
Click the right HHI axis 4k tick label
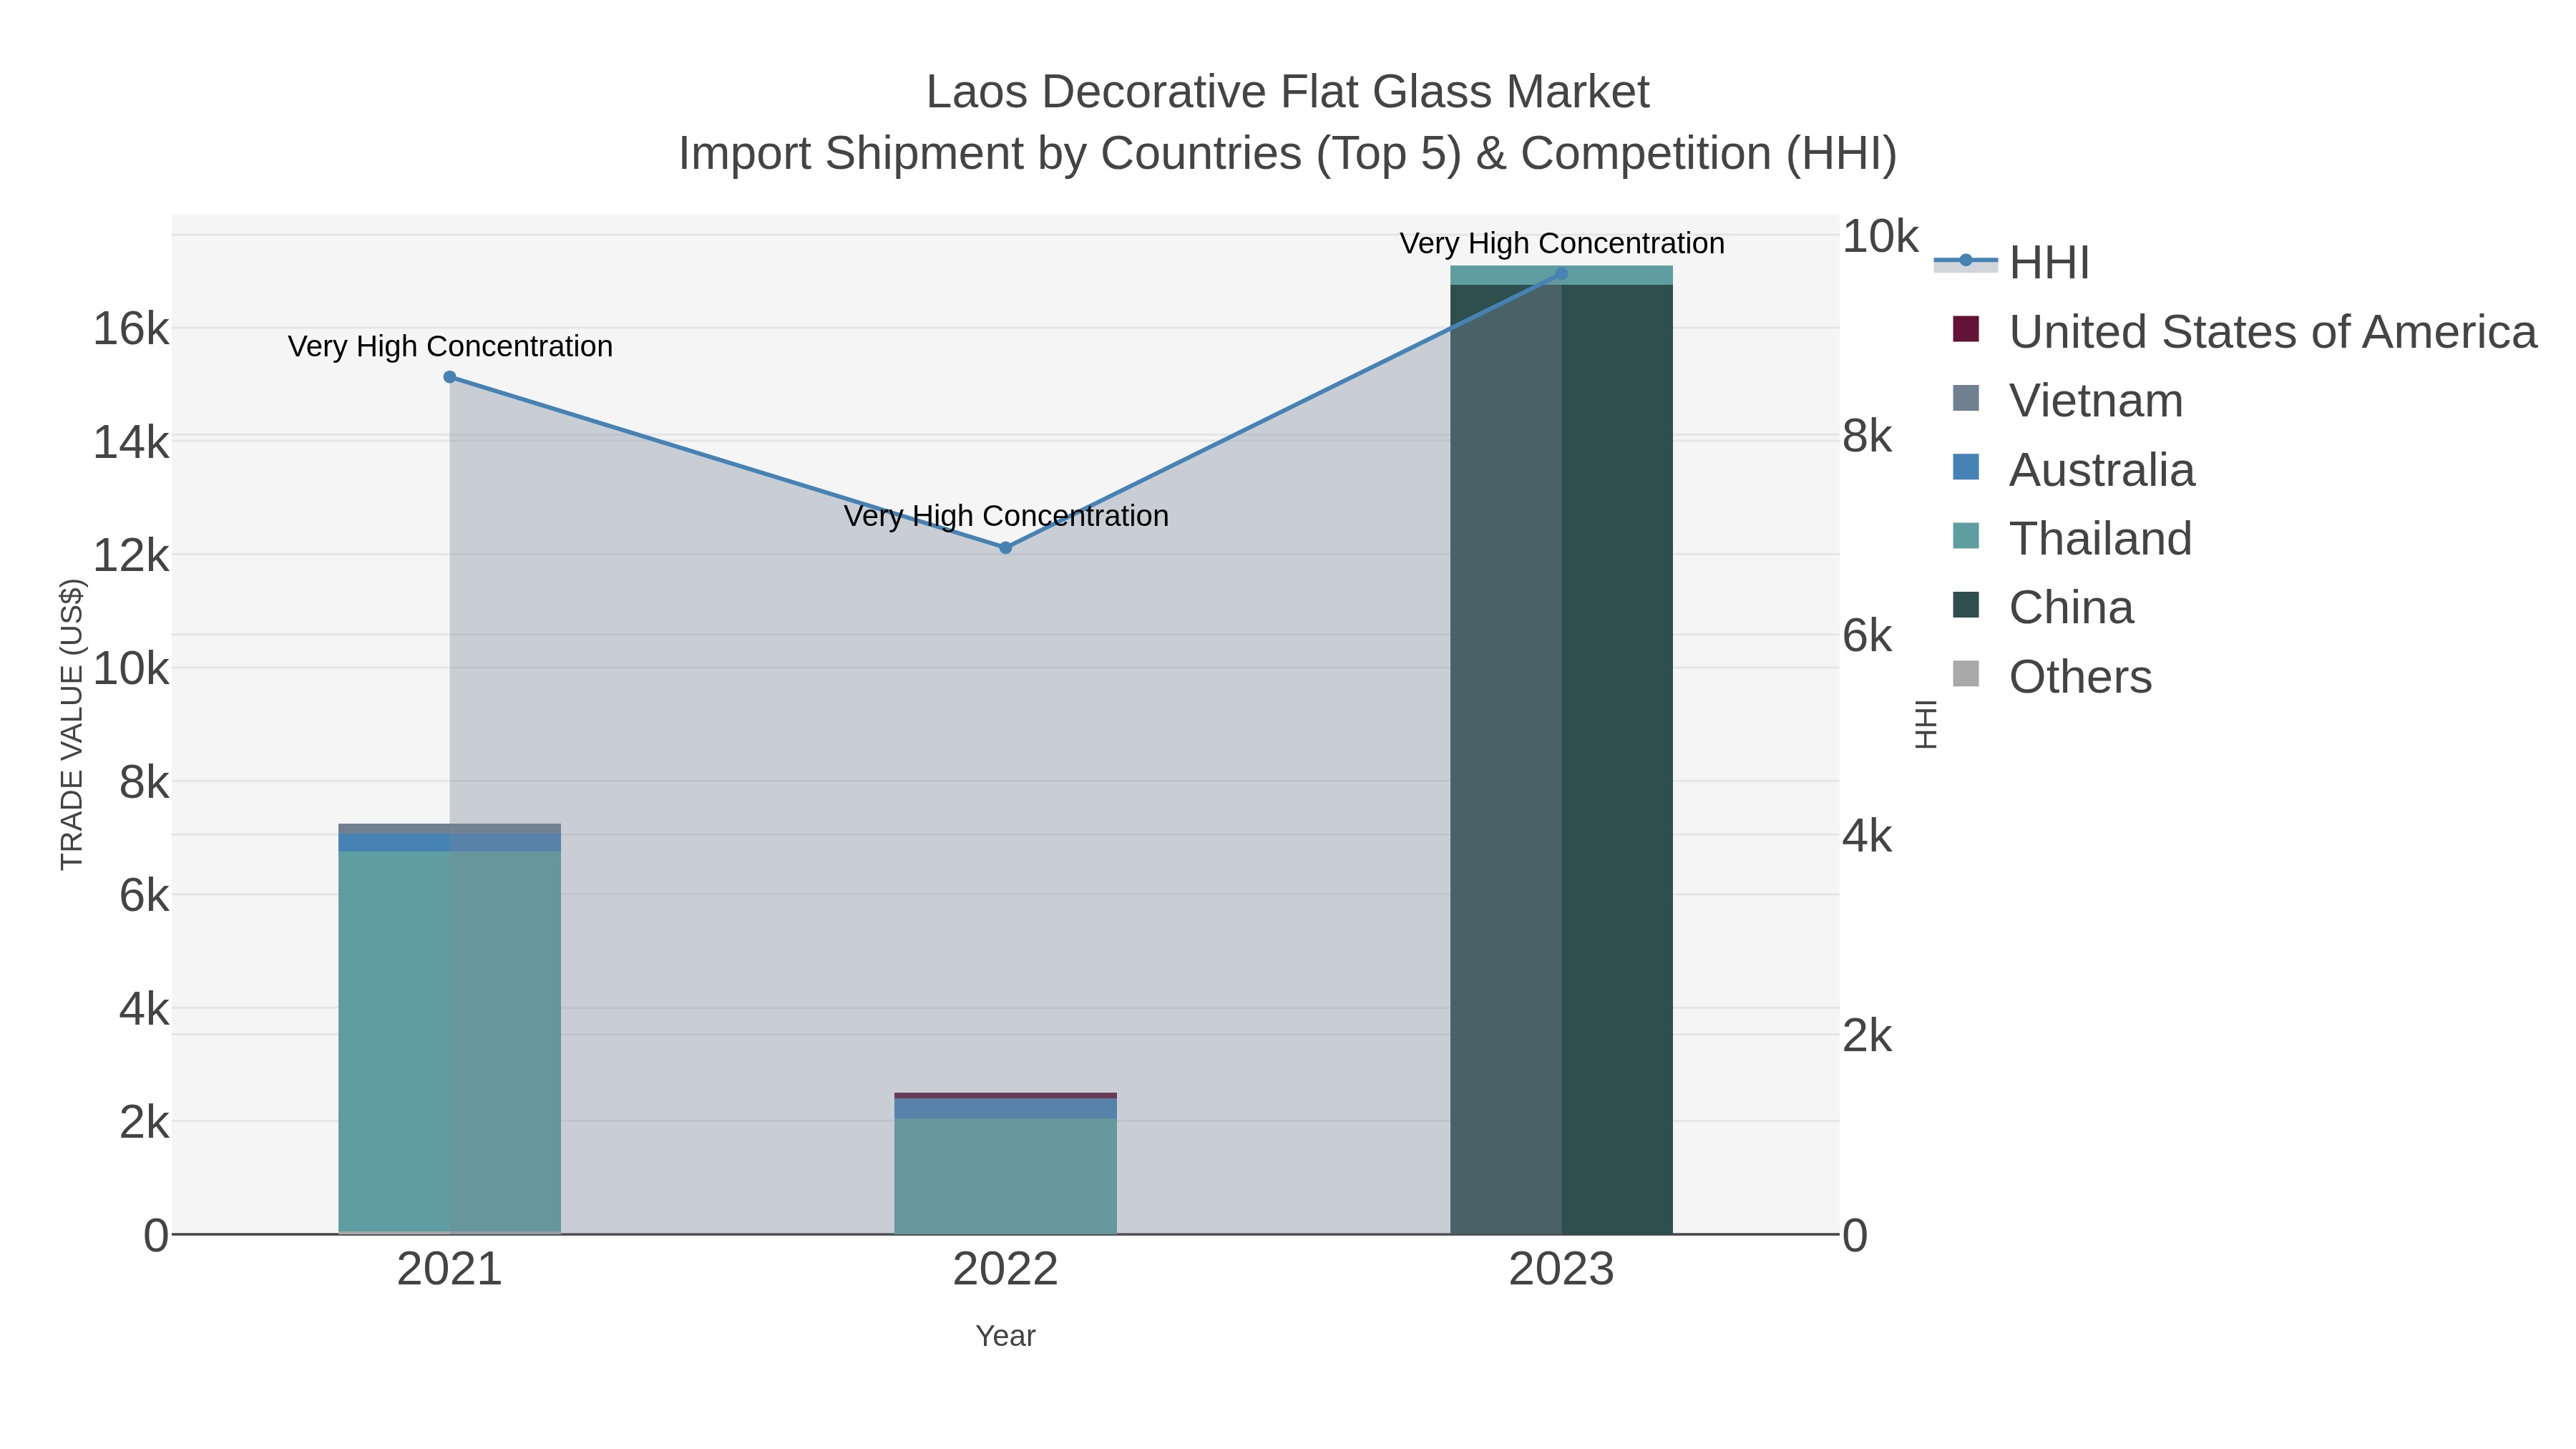tap(1867, 836)
